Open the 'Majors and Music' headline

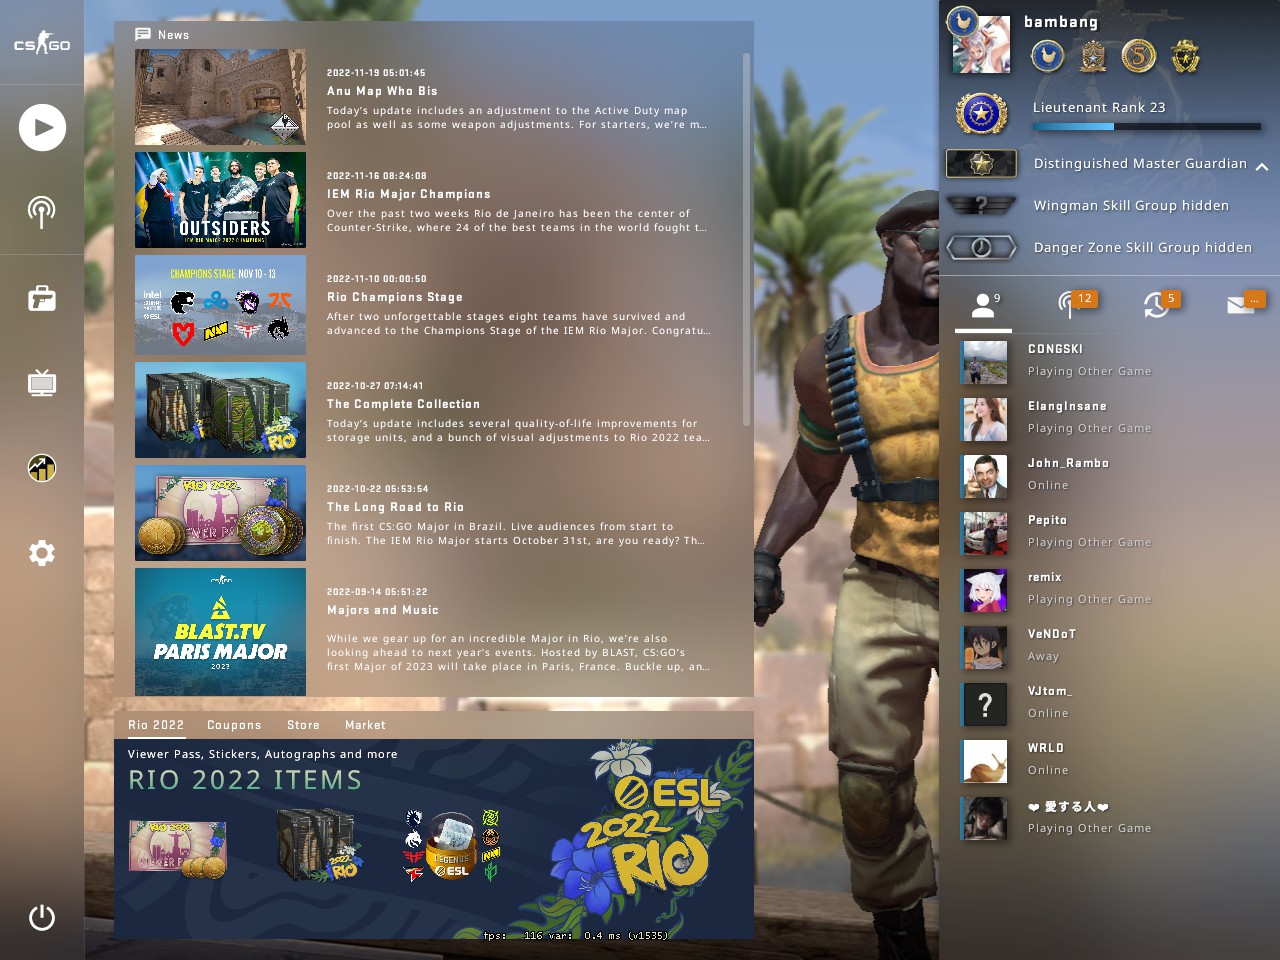coord(383,610)
